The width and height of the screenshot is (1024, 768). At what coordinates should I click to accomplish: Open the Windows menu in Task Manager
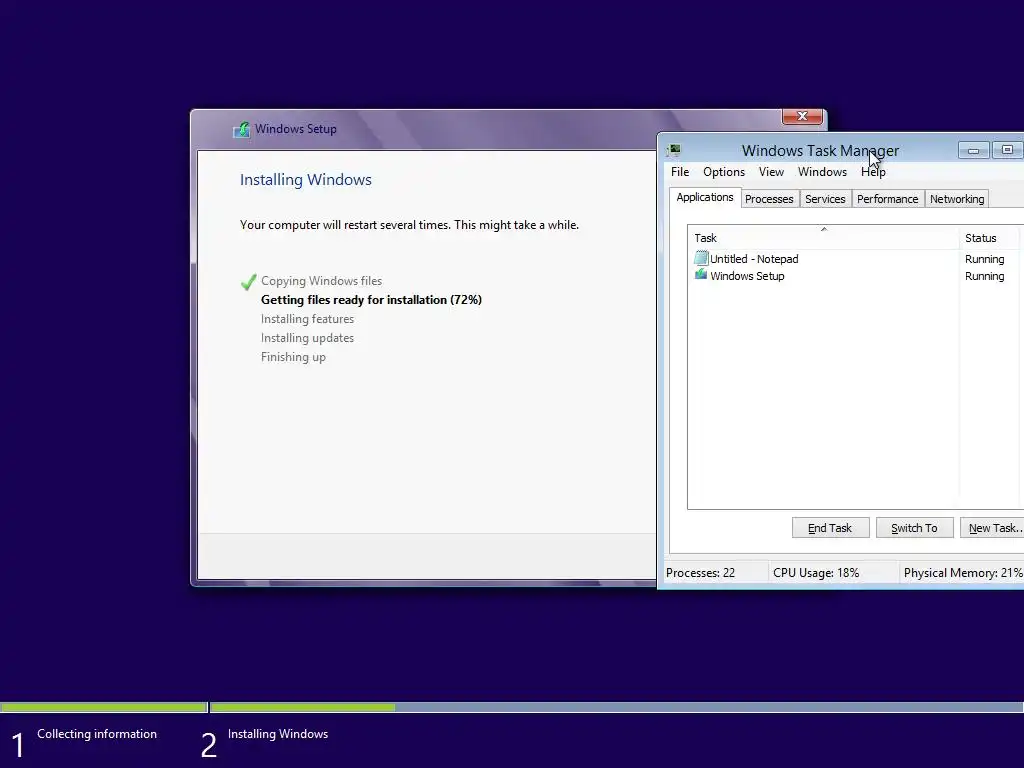coord(822,172)
